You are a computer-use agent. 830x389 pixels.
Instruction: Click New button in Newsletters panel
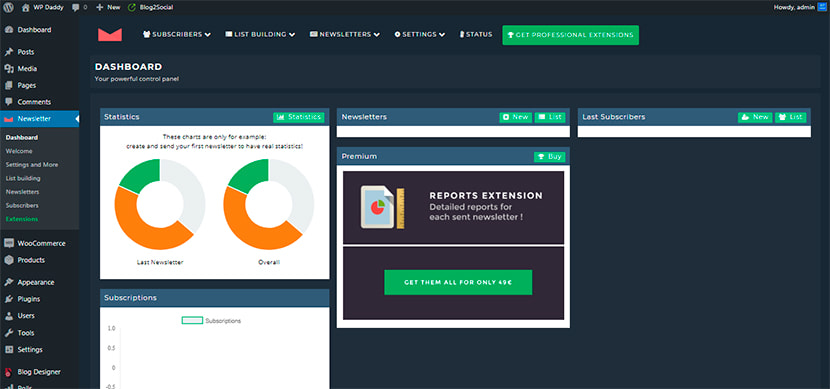(x=516, y=117)
